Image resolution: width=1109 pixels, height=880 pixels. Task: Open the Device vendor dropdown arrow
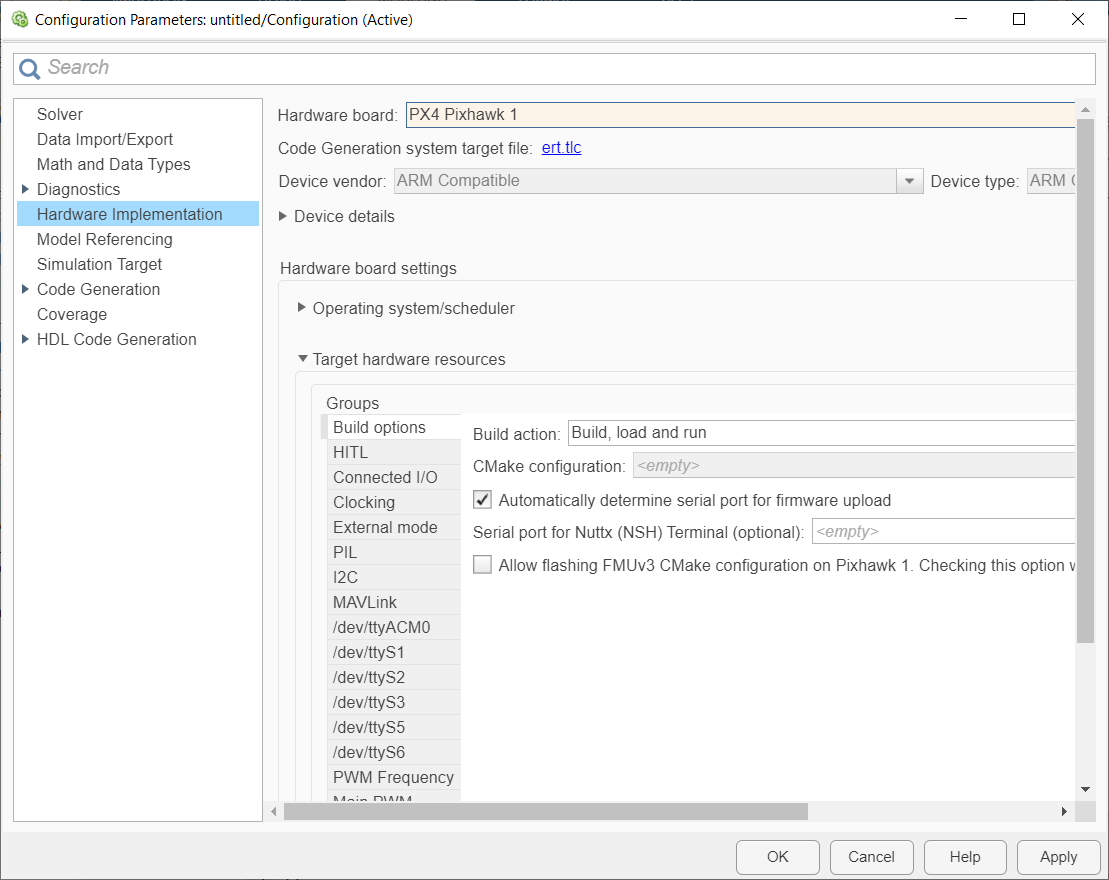coord(910,181)
